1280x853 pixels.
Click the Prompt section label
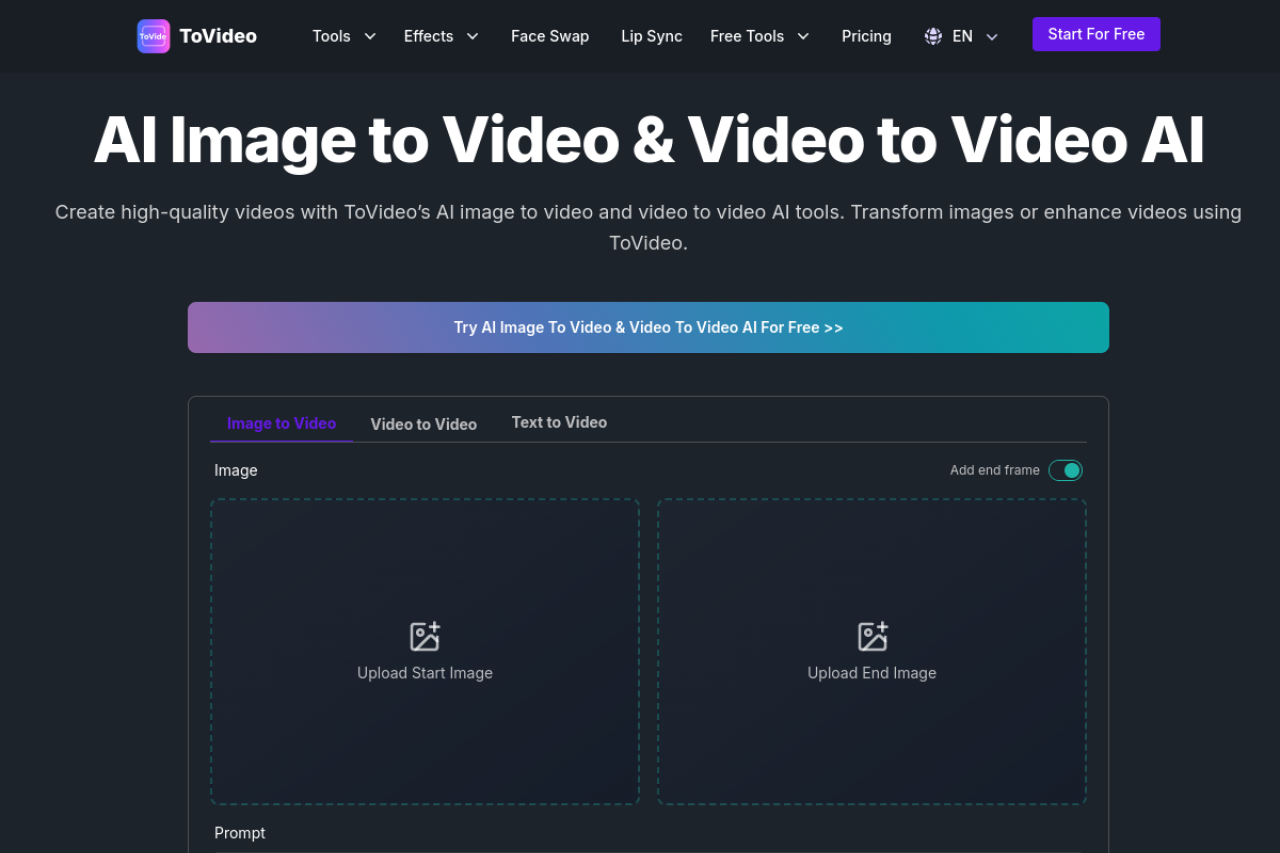[240, 833]
